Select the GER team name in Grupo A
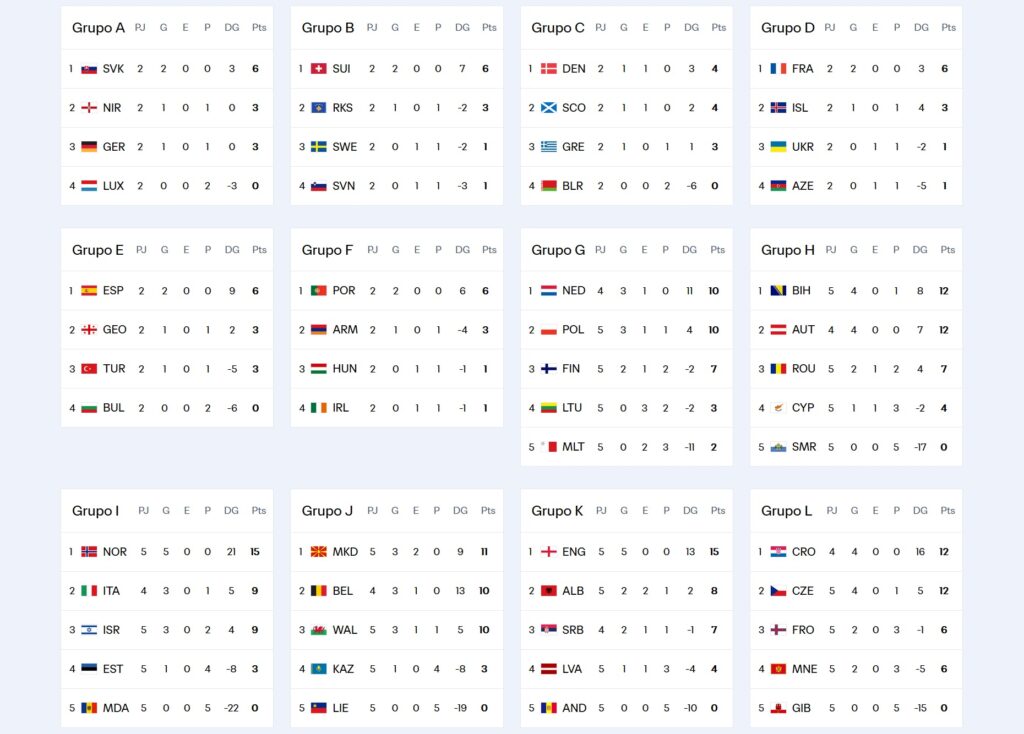1024x734 pixels. pos(114,147)
